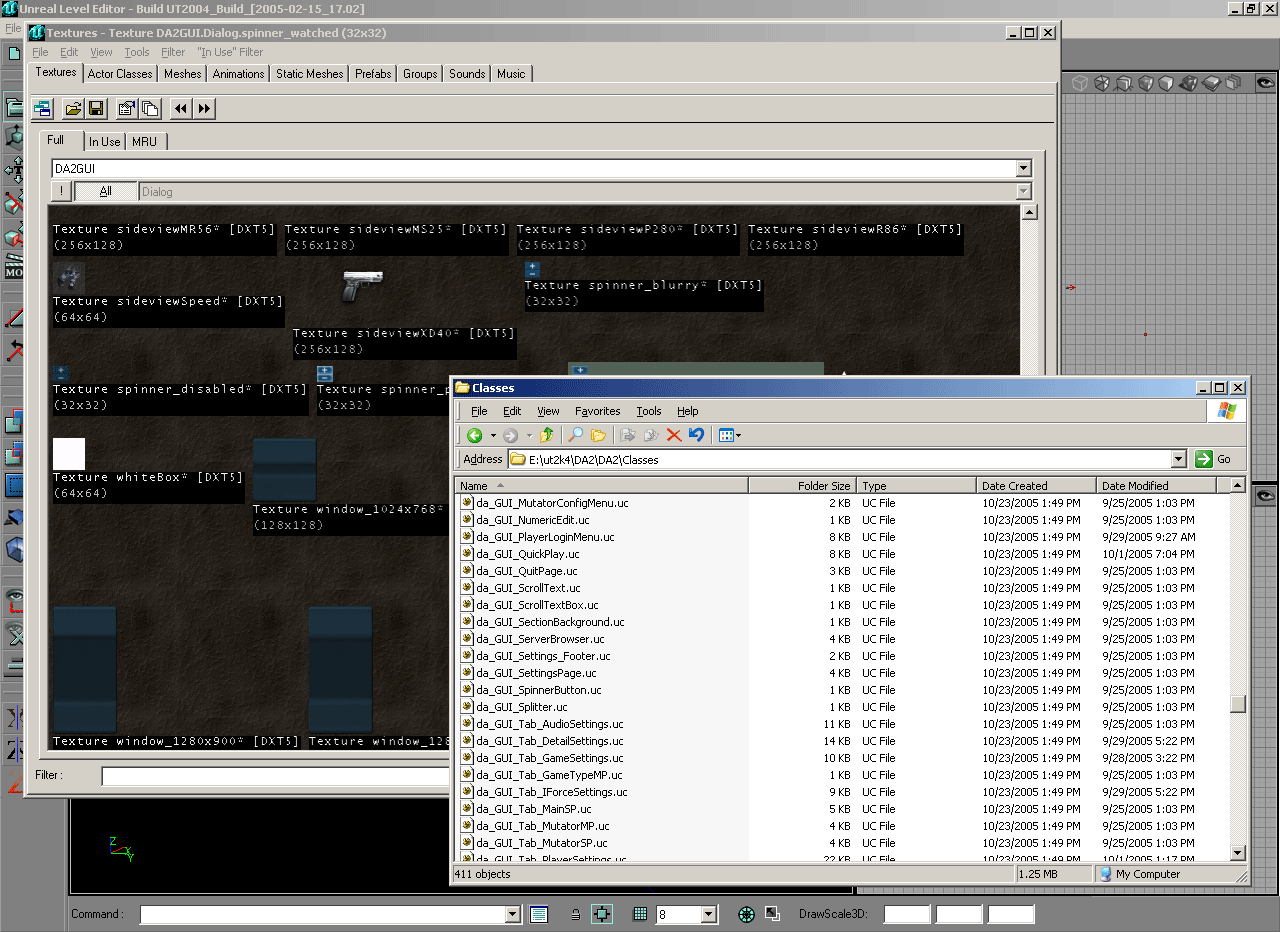1280x932 pixels.
Task: Toggle the All groups button
Action: pos(106,191)
